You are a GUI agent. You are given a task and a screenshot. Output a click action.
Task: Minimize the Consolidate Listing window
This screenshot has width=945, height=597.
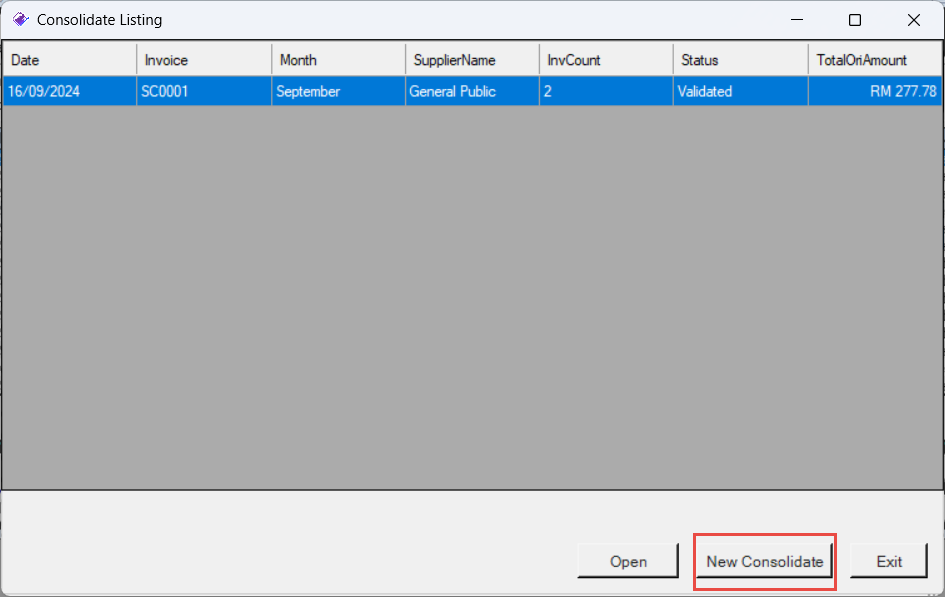(797, 20)
